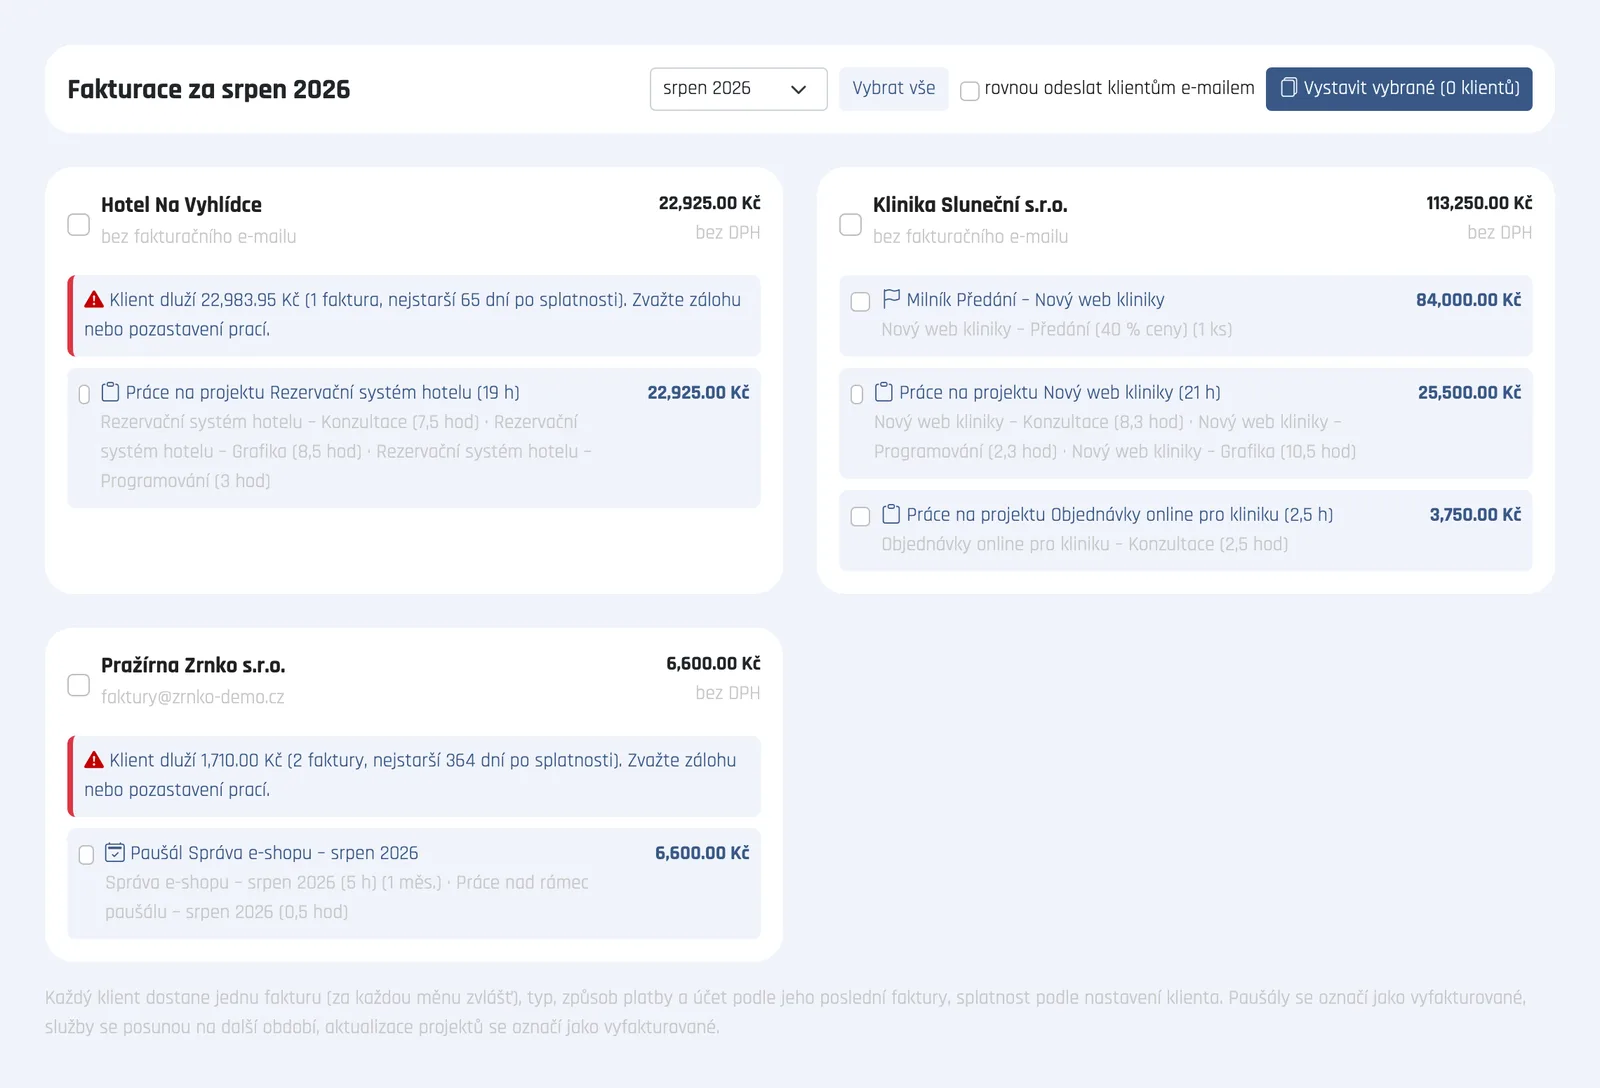Click the document icon on the Vystavit vybrané button
Viewport: 1600px width, 1088px height.
click(1289, 88)
